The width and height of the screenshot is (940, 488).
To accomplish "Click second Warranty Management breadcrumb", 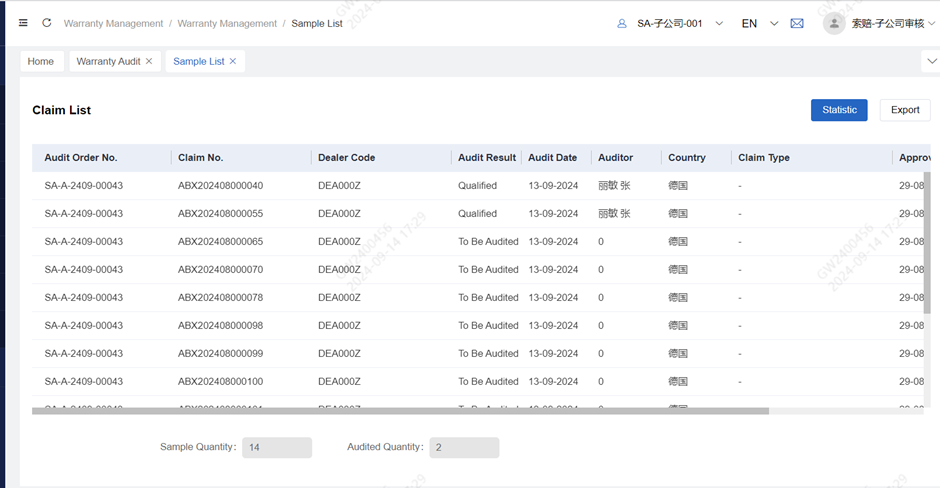I will [x=227, y=23].
